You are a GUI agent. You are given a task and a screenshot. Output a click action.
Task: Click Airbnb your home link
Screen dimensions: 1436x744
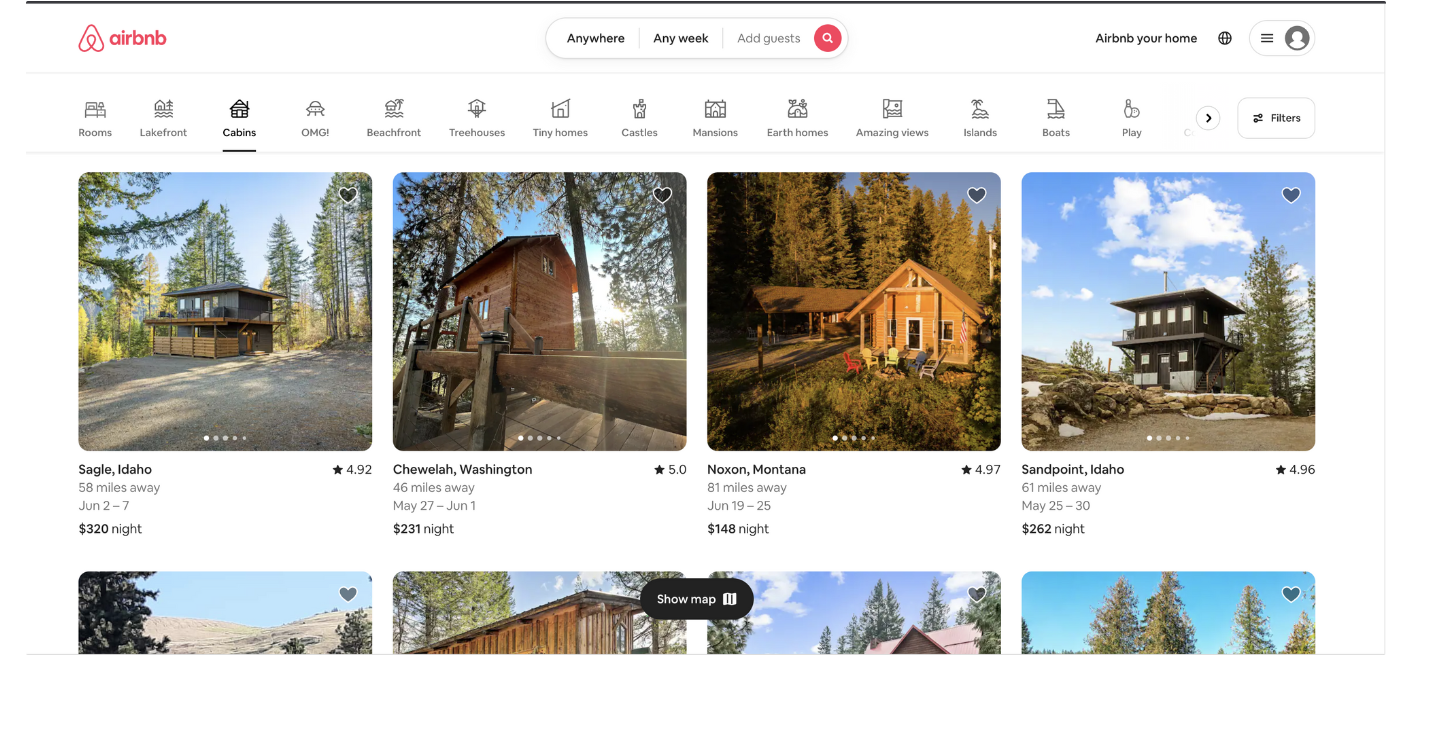(1146, 38)
